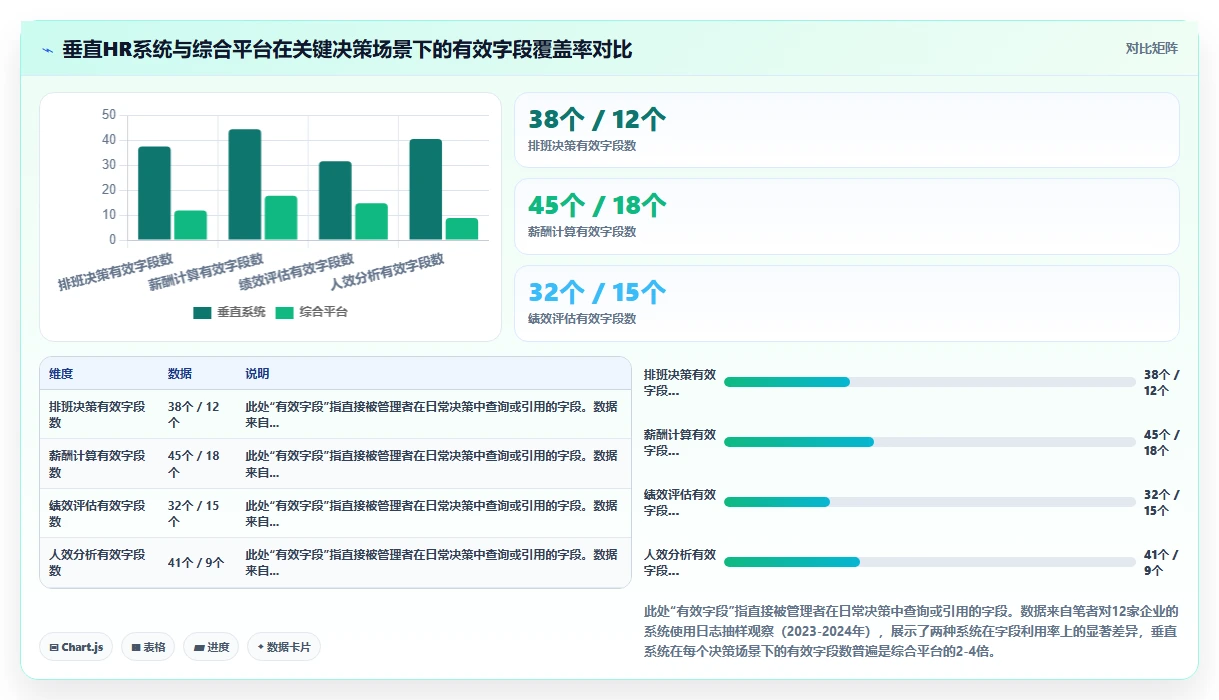
Task: Click the 排班决策有效字段数 table cell
Action: [99, 414]
